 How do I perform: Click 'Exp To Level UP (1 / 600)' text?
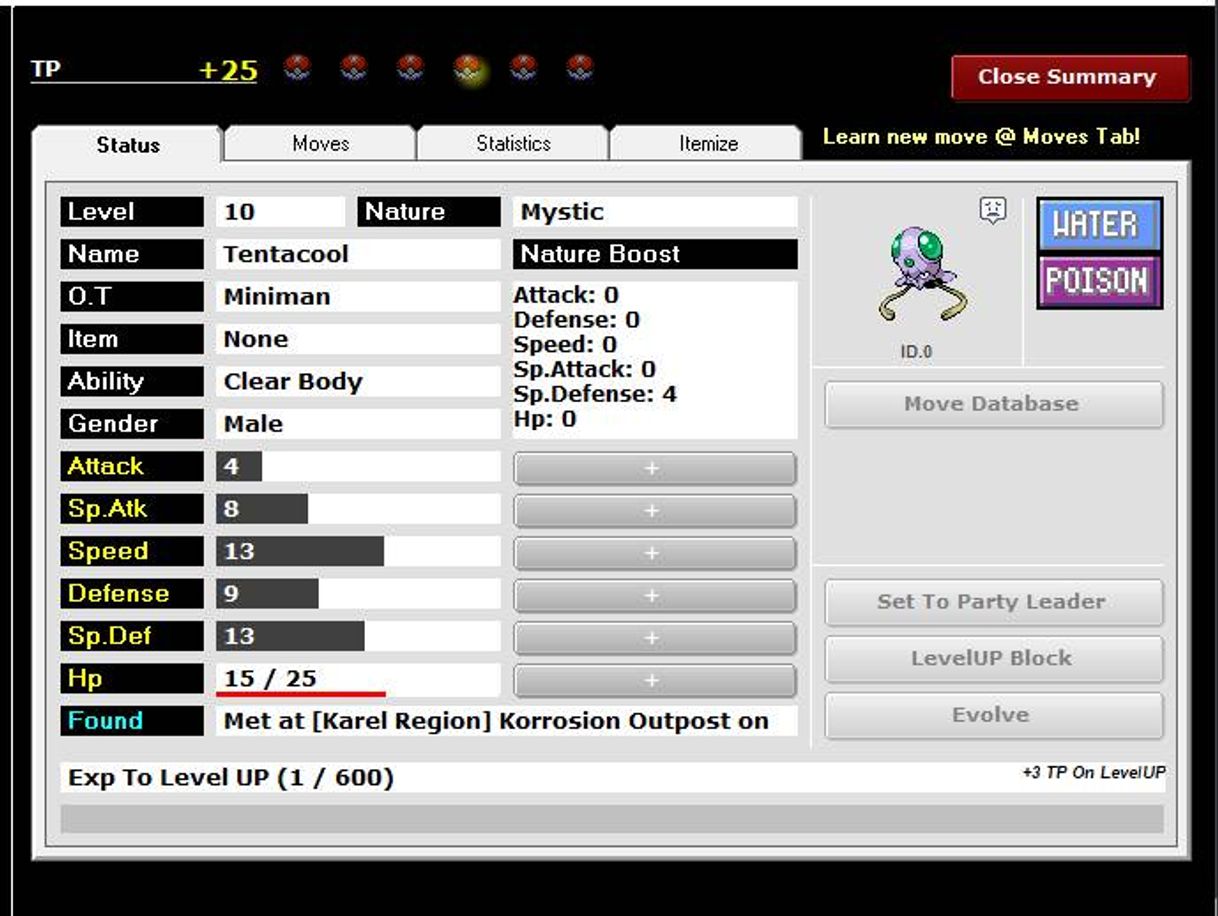point(231,777)
